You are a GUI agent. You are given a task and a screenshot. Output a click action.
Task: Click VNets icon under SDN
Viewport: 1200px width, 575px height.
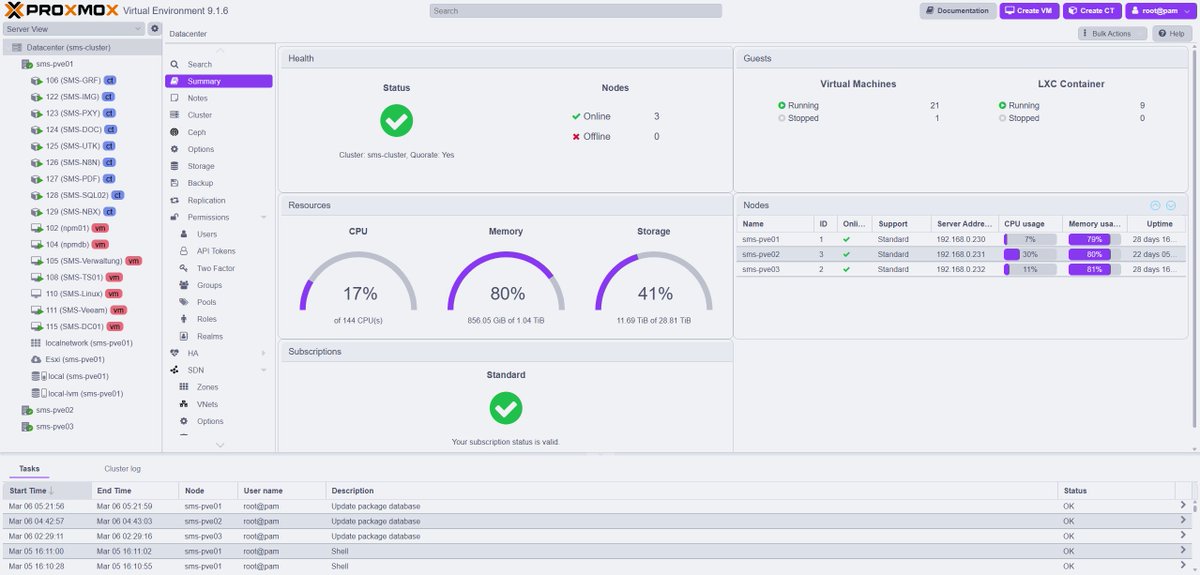[184, 404]
